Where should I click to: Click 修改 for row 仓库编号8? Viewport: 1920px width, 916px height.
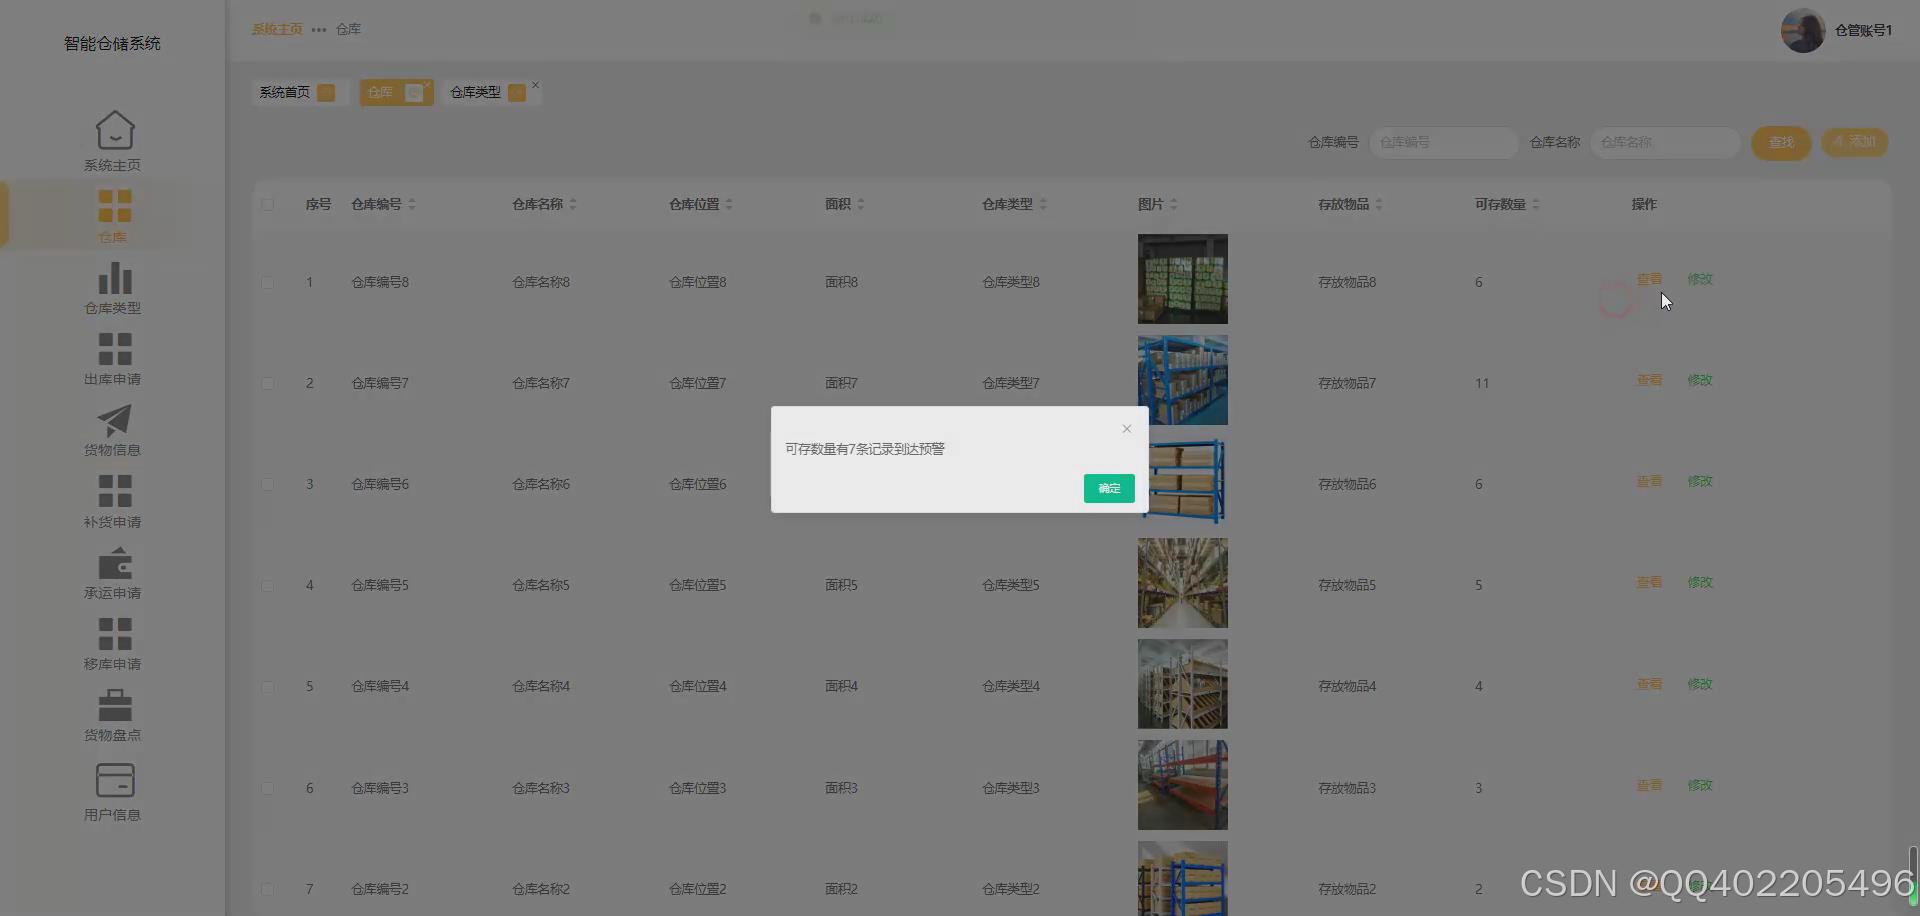tap(1700, 279)
